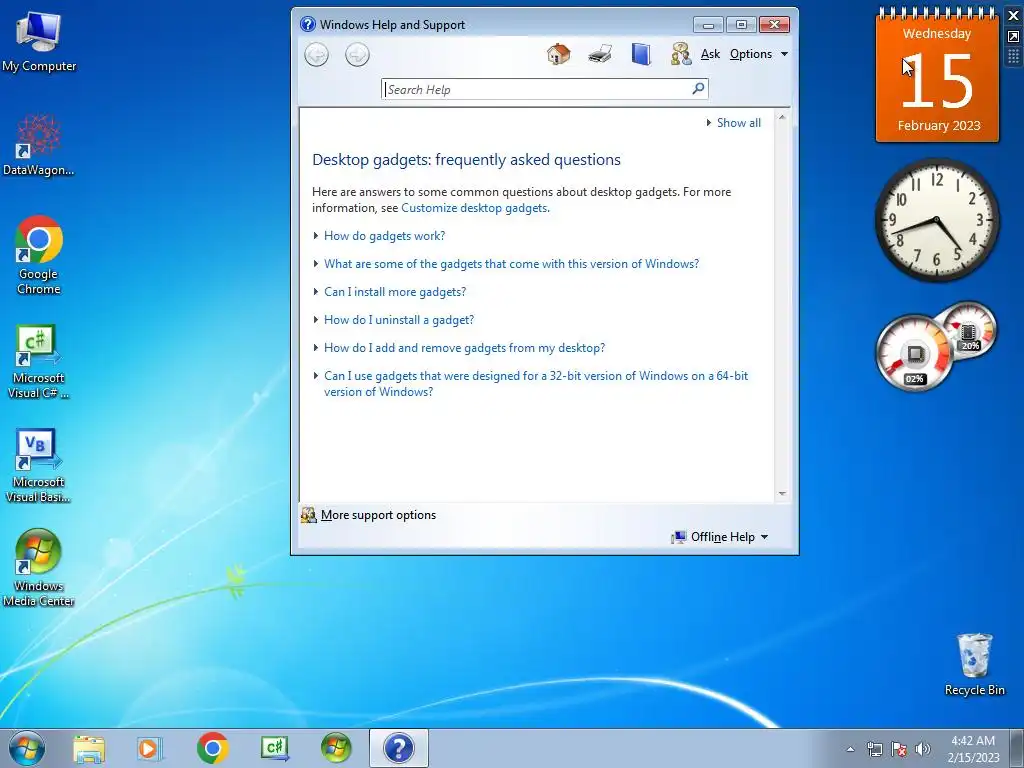Select the DataWagon desktop shortcut

click(x=39, y=145)
